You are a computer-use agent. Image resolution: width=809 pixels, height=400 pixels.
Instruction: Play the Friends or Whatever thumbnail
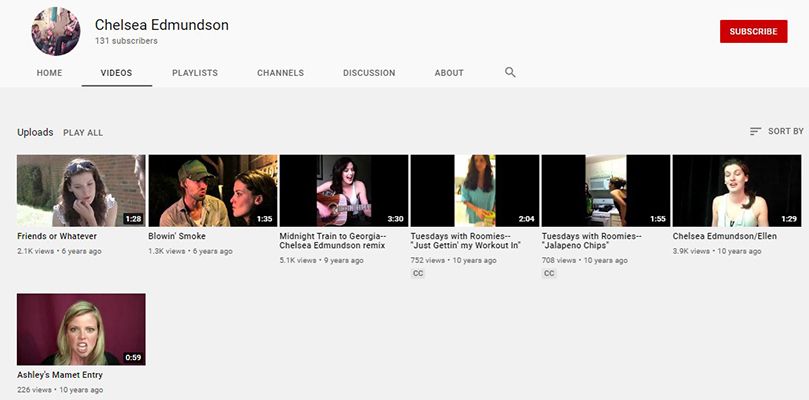click(x=81, y=190)
